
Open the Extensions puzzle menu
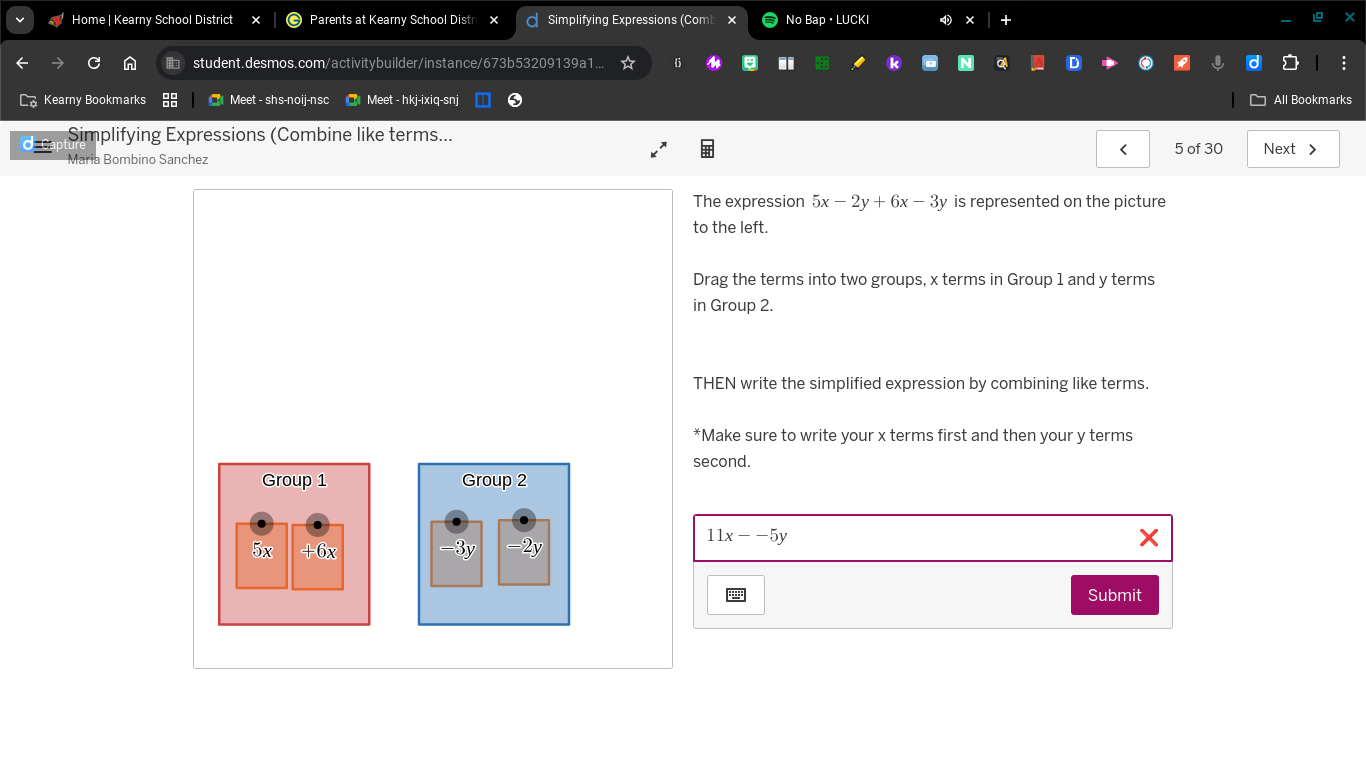point(1290,63)
